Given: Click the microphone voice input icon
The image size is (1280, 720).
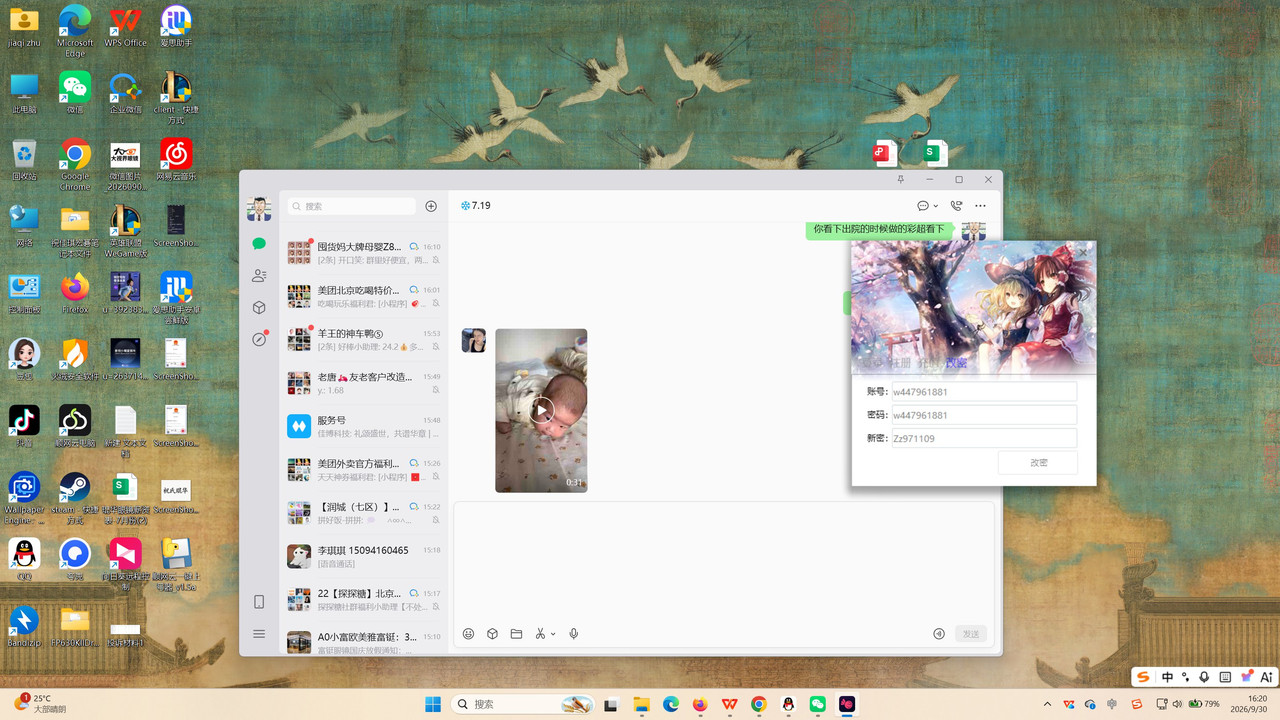Looking at the screenshot, I should pos(574,634).
